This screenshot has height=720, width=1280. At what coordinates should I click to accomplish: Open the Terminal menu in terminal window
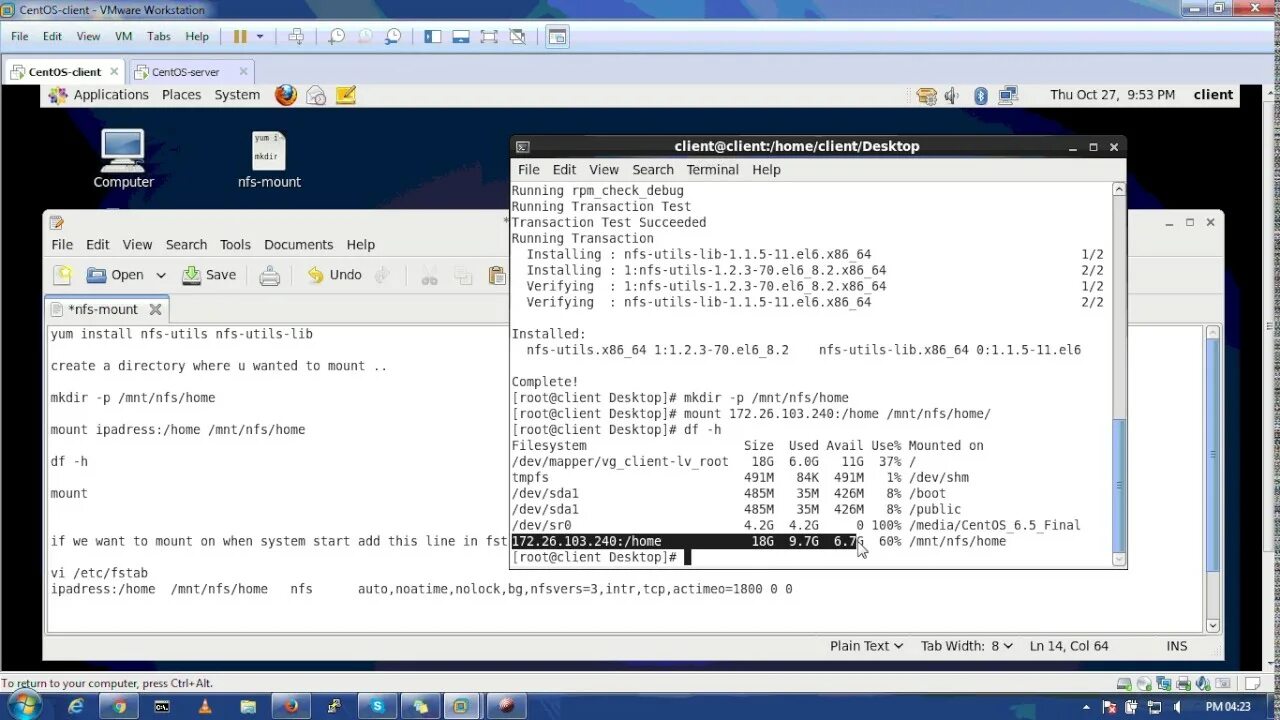pos(712,170)
